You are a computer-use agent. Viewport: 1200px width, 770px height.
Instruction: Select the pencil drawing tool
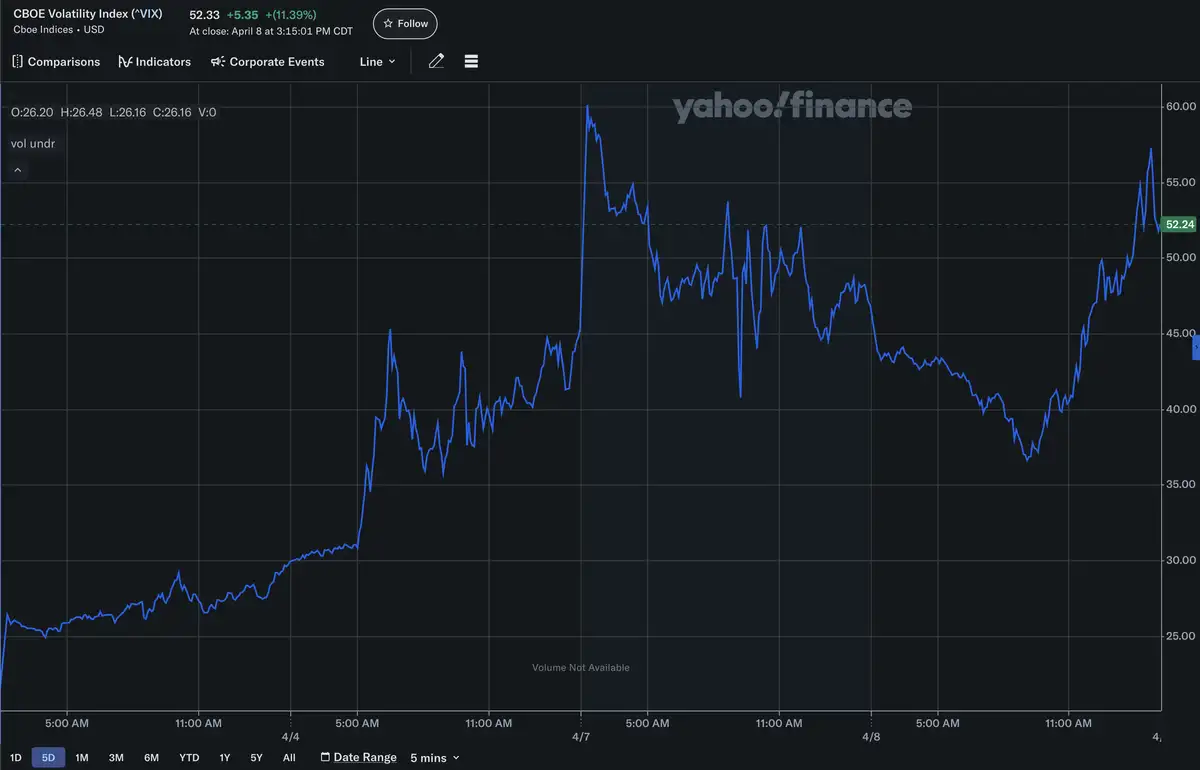[436, 62]
